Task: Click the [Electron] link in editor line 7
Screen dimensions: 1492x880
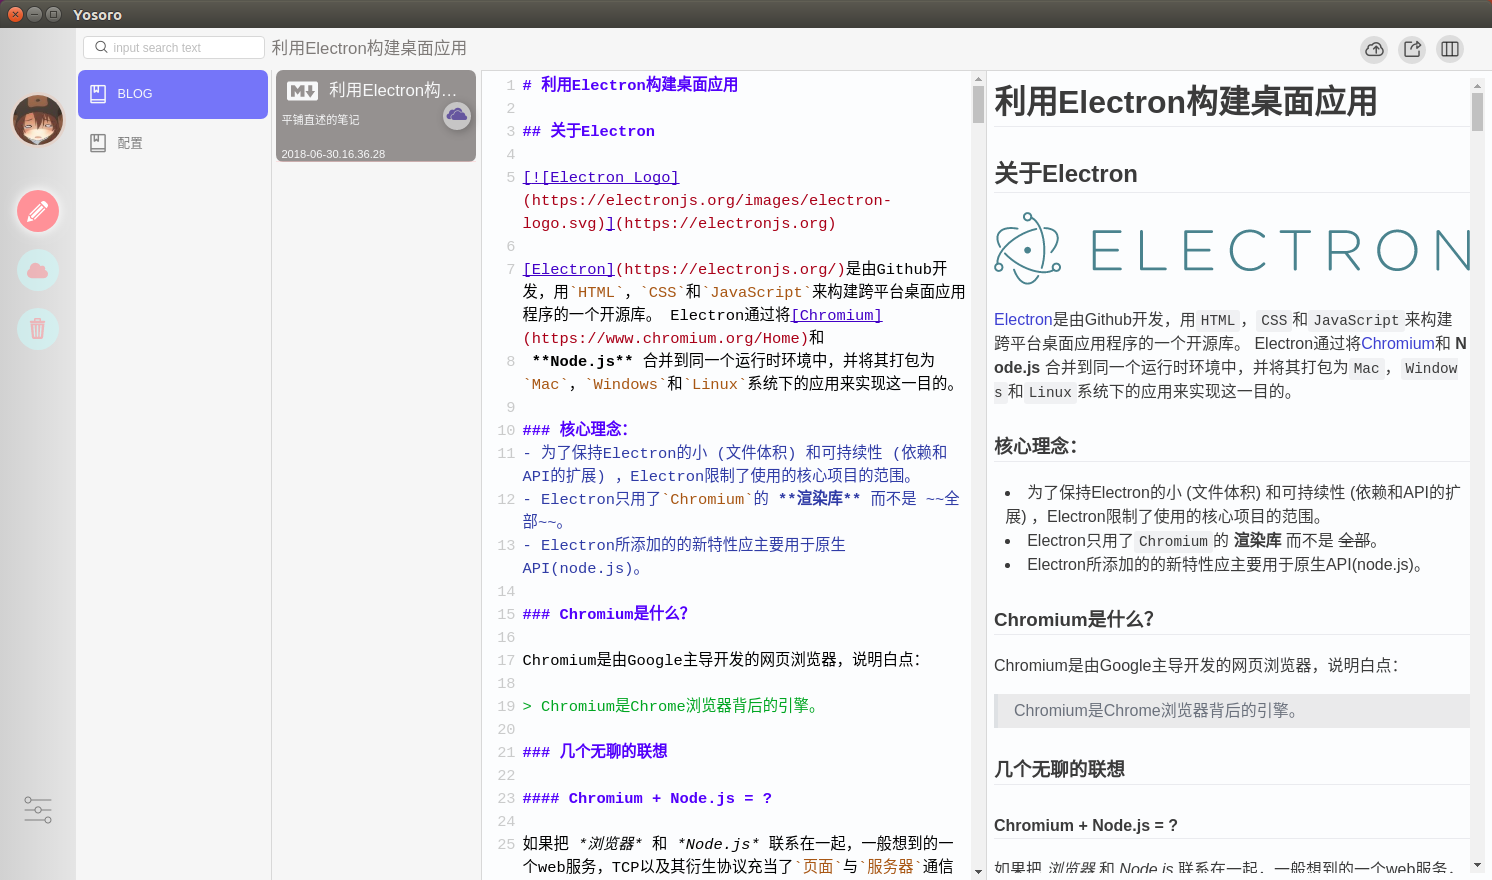Action: tap(569, 269)
